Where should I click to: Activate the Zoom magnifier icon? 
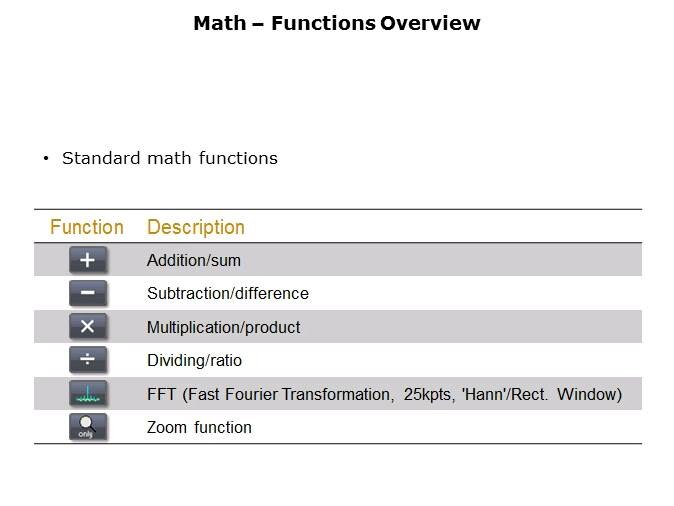click(x=87, y=427)
